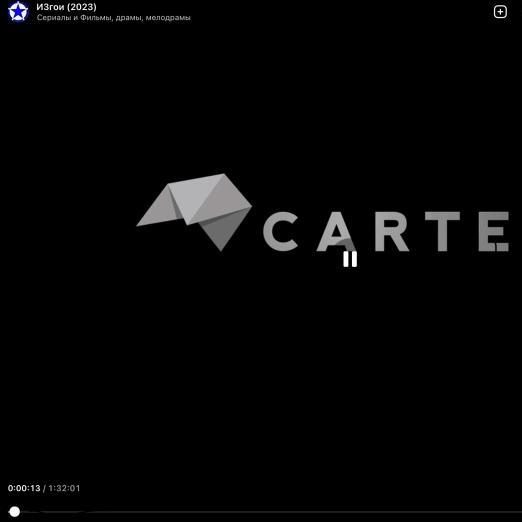This screenshot has height=522, width=522.
Task: Seek near the end of the progress track
Action: pyautogui.click(x=510, y=512)
